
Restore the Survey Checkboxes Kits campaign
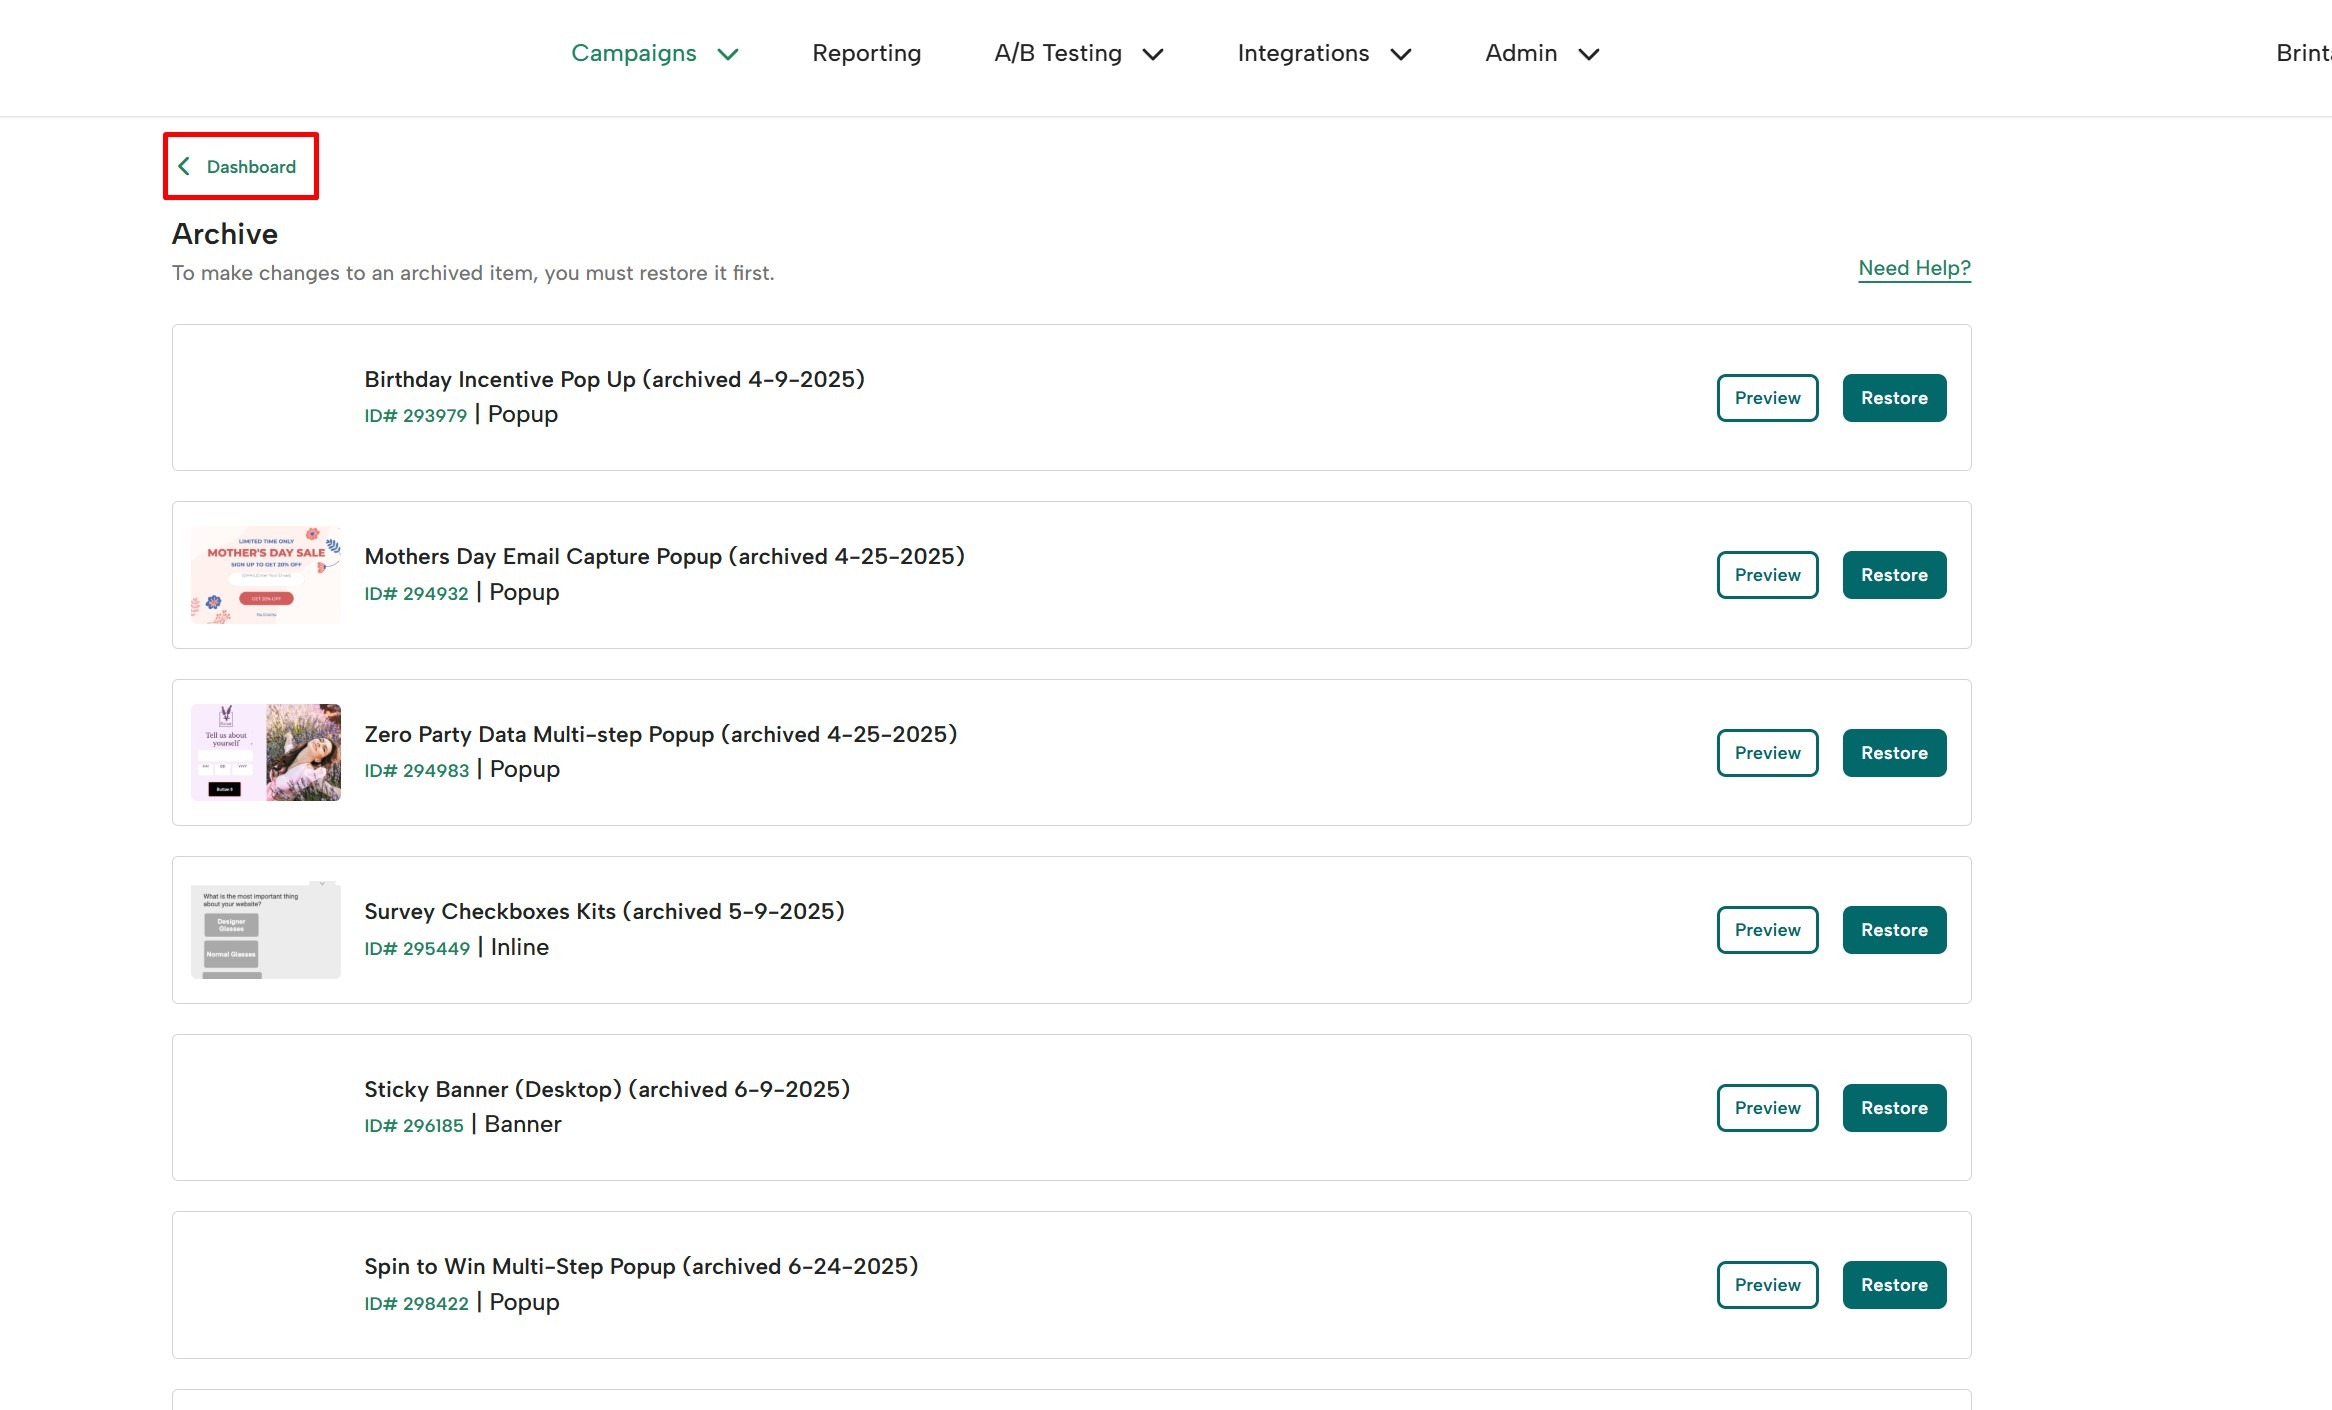(1894, 930)
